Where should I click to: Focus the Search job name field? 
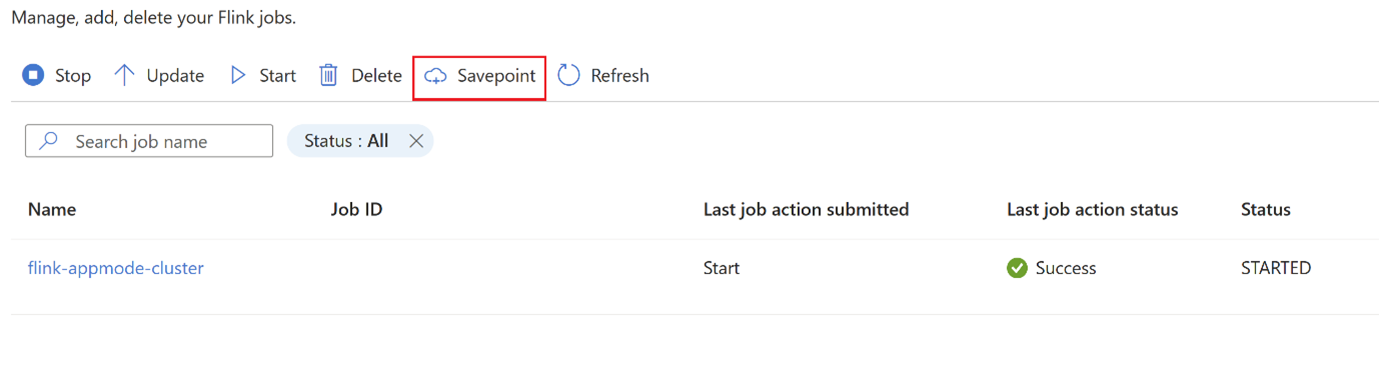click(x=149, y=141)
